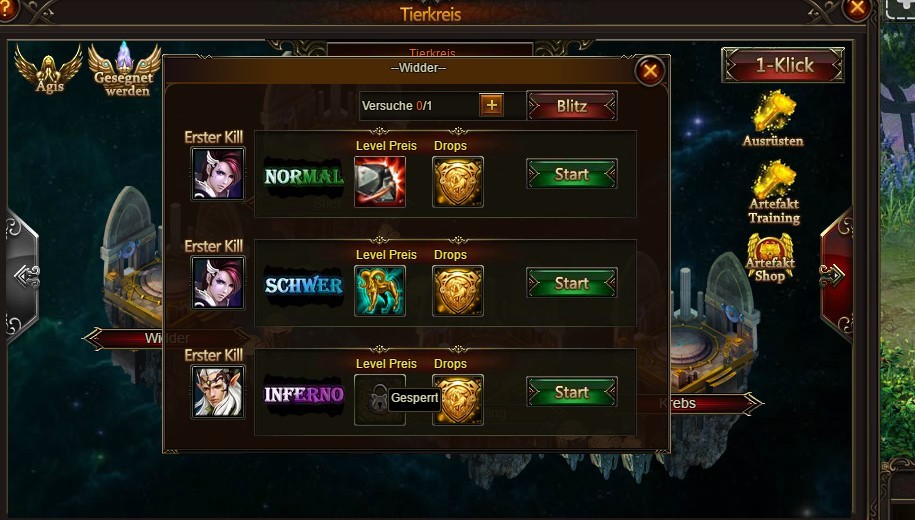Screen dimensions: 915x520
Task: Go to the next zodiac with right arrow
Action: [837, 274]
